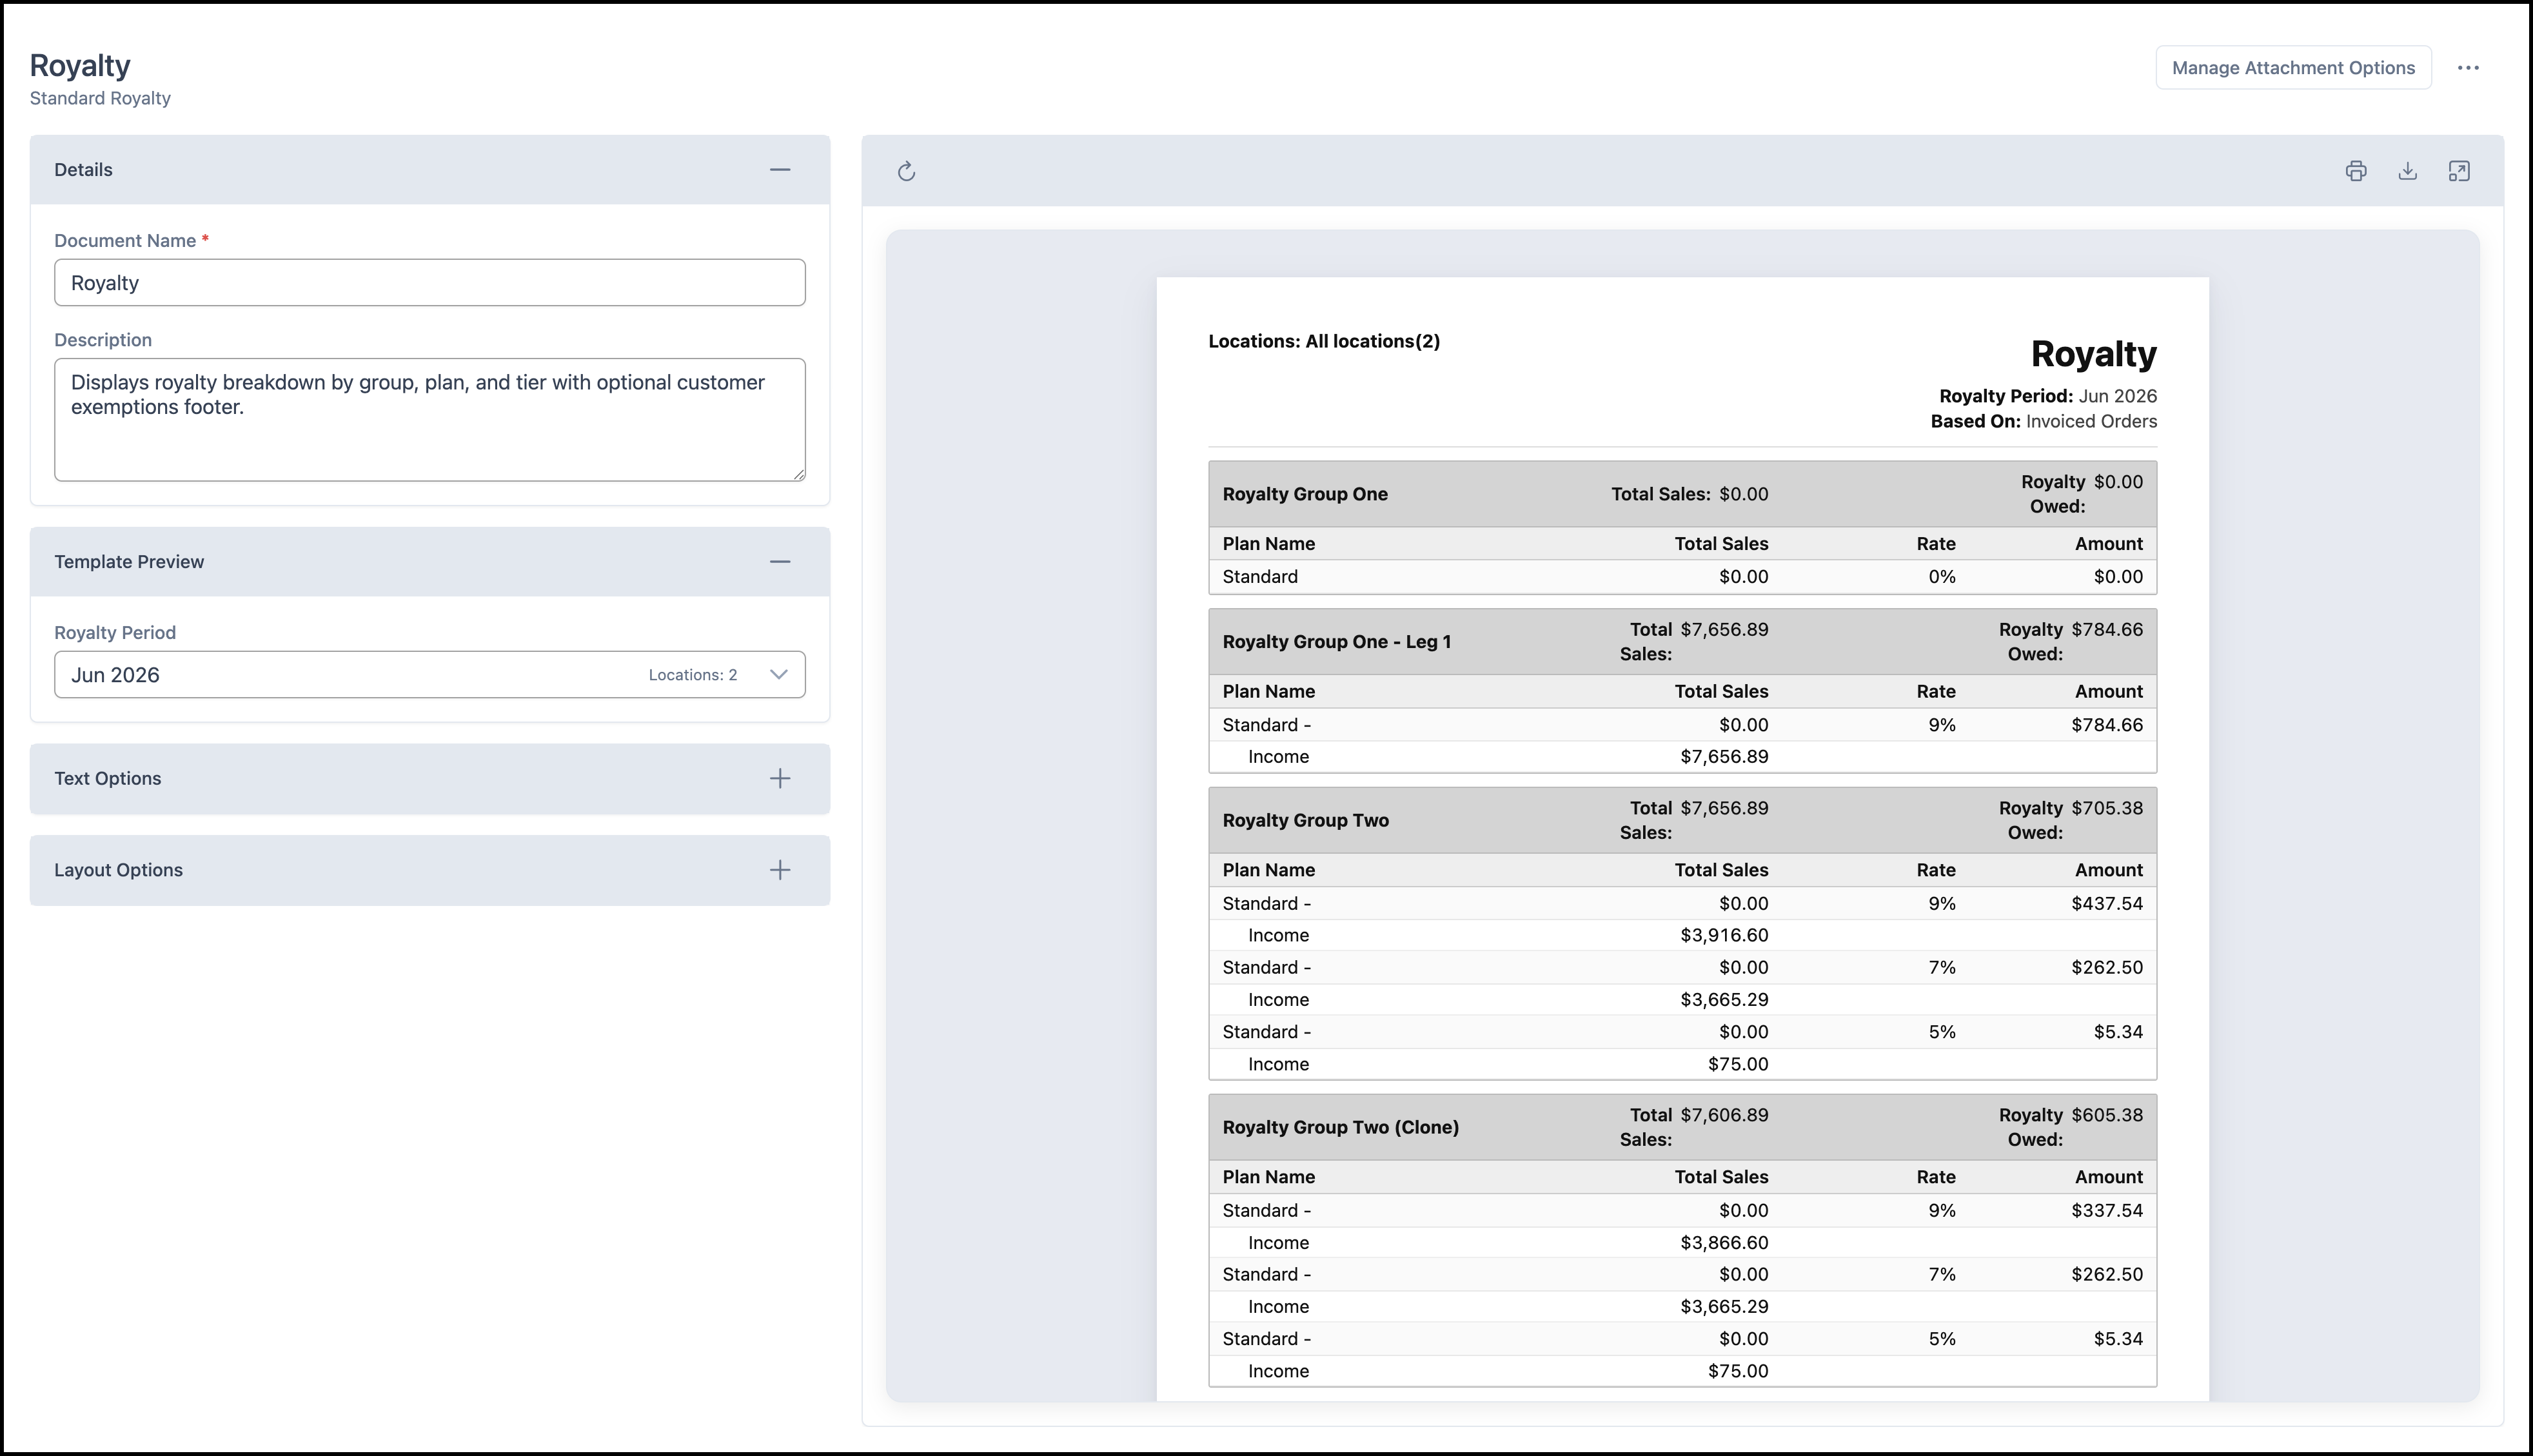Click the Template Preview panel header
Image resolution: width=2533 pixels, height=1456 pixels.
point(430,562)
